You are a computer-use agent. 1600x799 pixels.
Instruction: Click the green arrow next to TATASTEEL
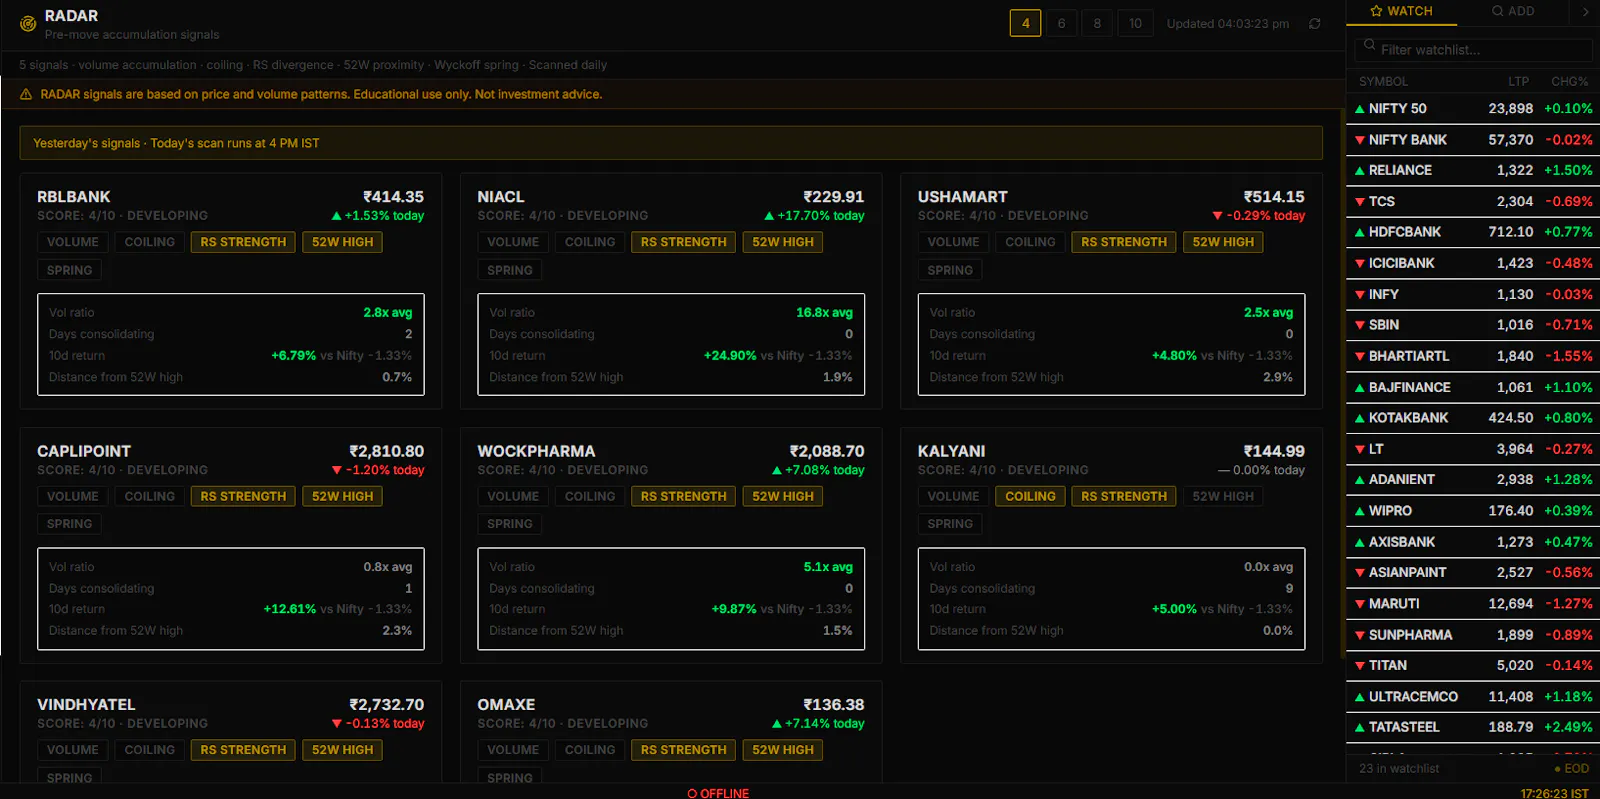click(x=1360, y=728)
